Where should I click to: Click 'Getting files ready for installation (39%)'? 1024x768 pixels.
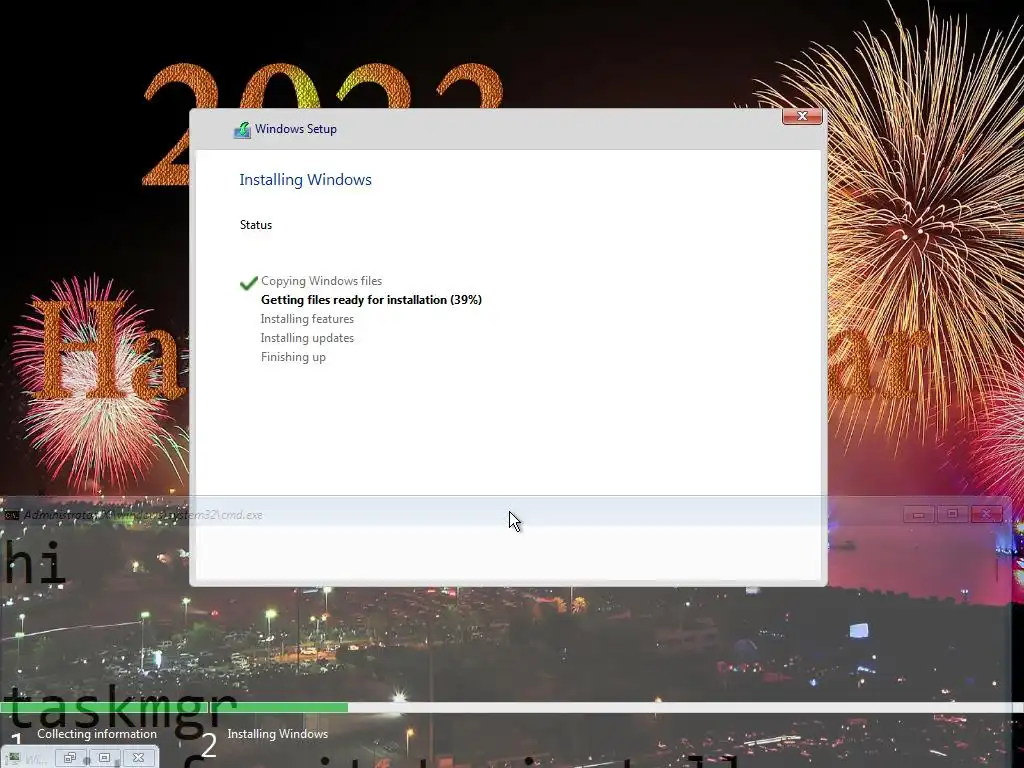pyautogui.click(x=371, y=300)
